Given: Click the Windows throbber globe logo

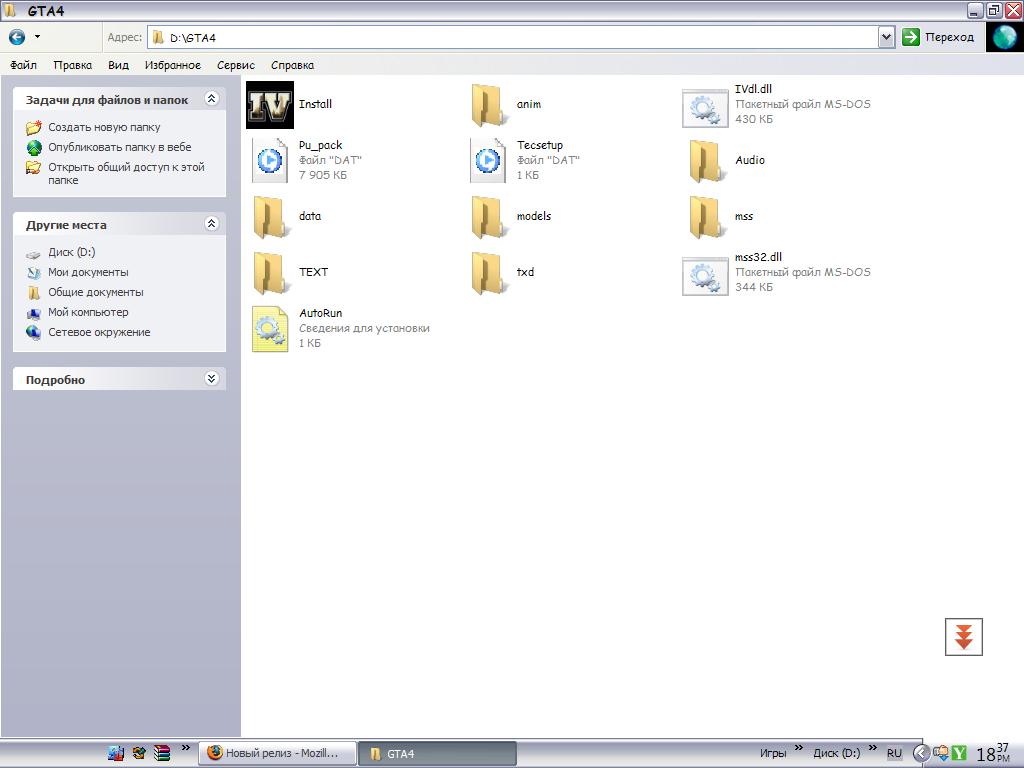Looking at the screenshot, I should [1004, 37].
